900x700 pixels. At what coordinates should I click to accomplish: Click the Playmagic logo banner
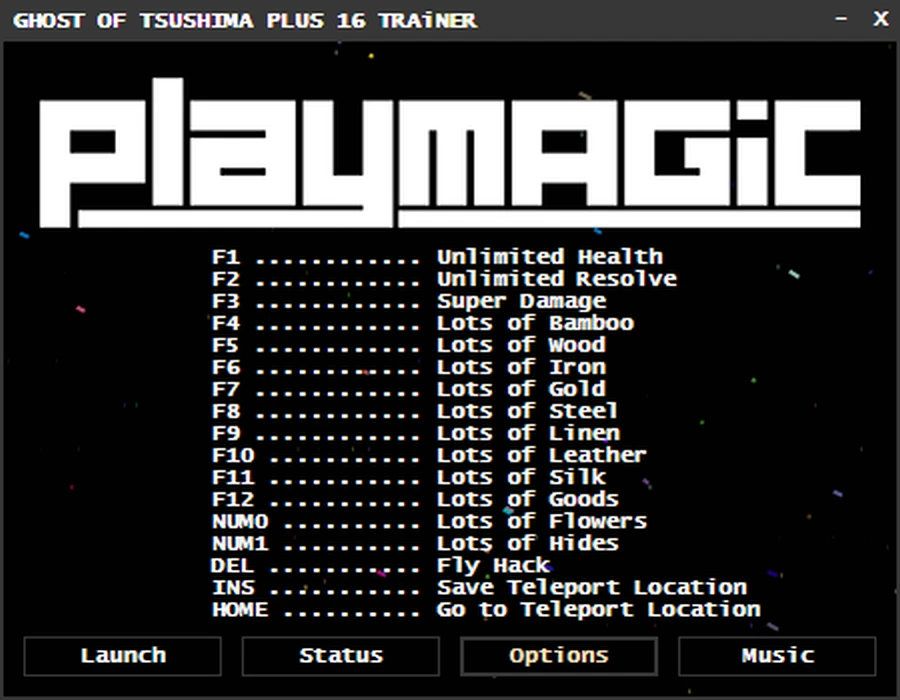449,153
